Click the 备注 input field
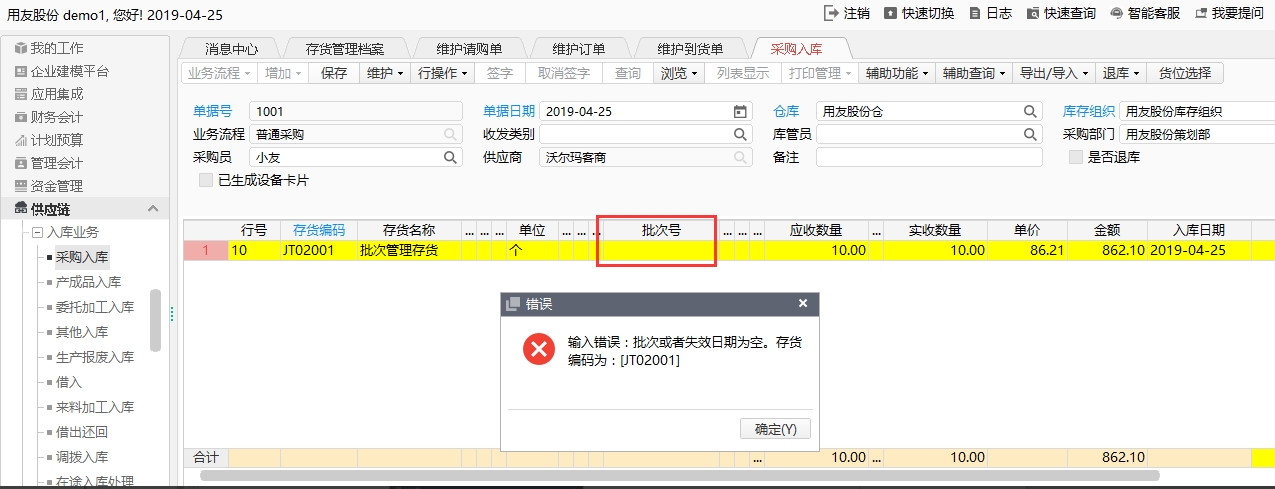Screen dimensions: 1275x489 click(x=929, y=157)
